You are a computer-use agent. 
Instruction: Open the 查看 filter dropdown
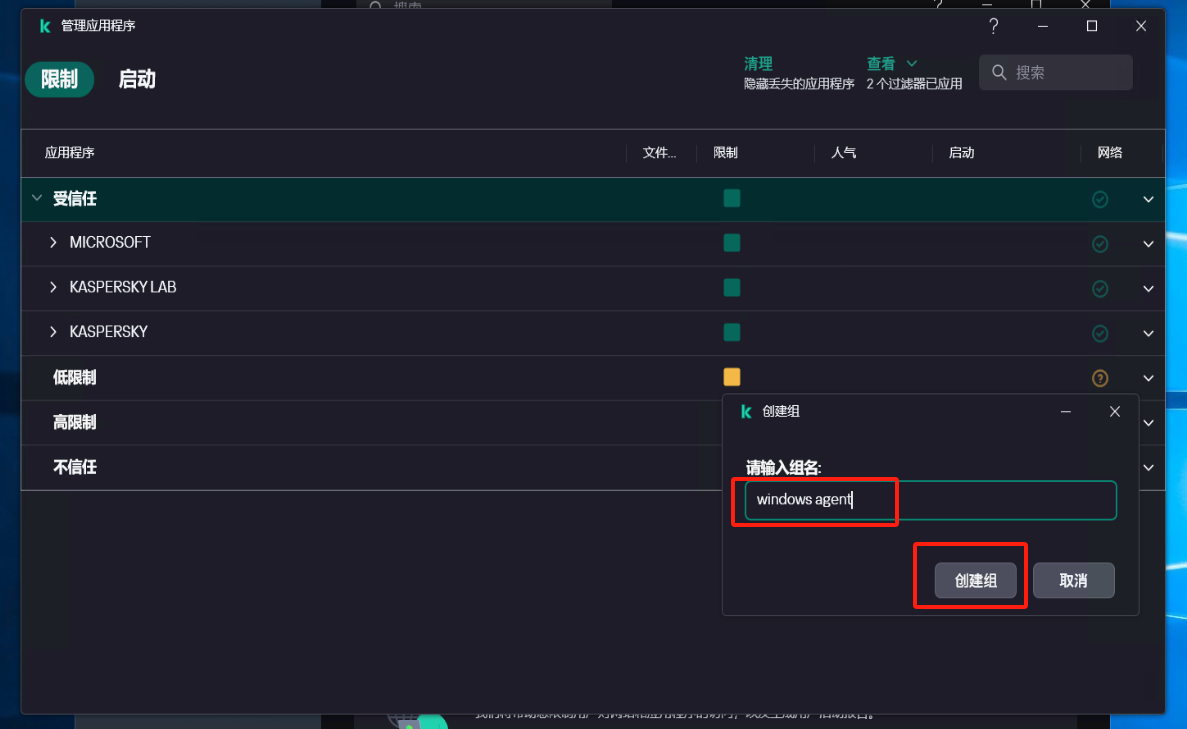point(892,64)
